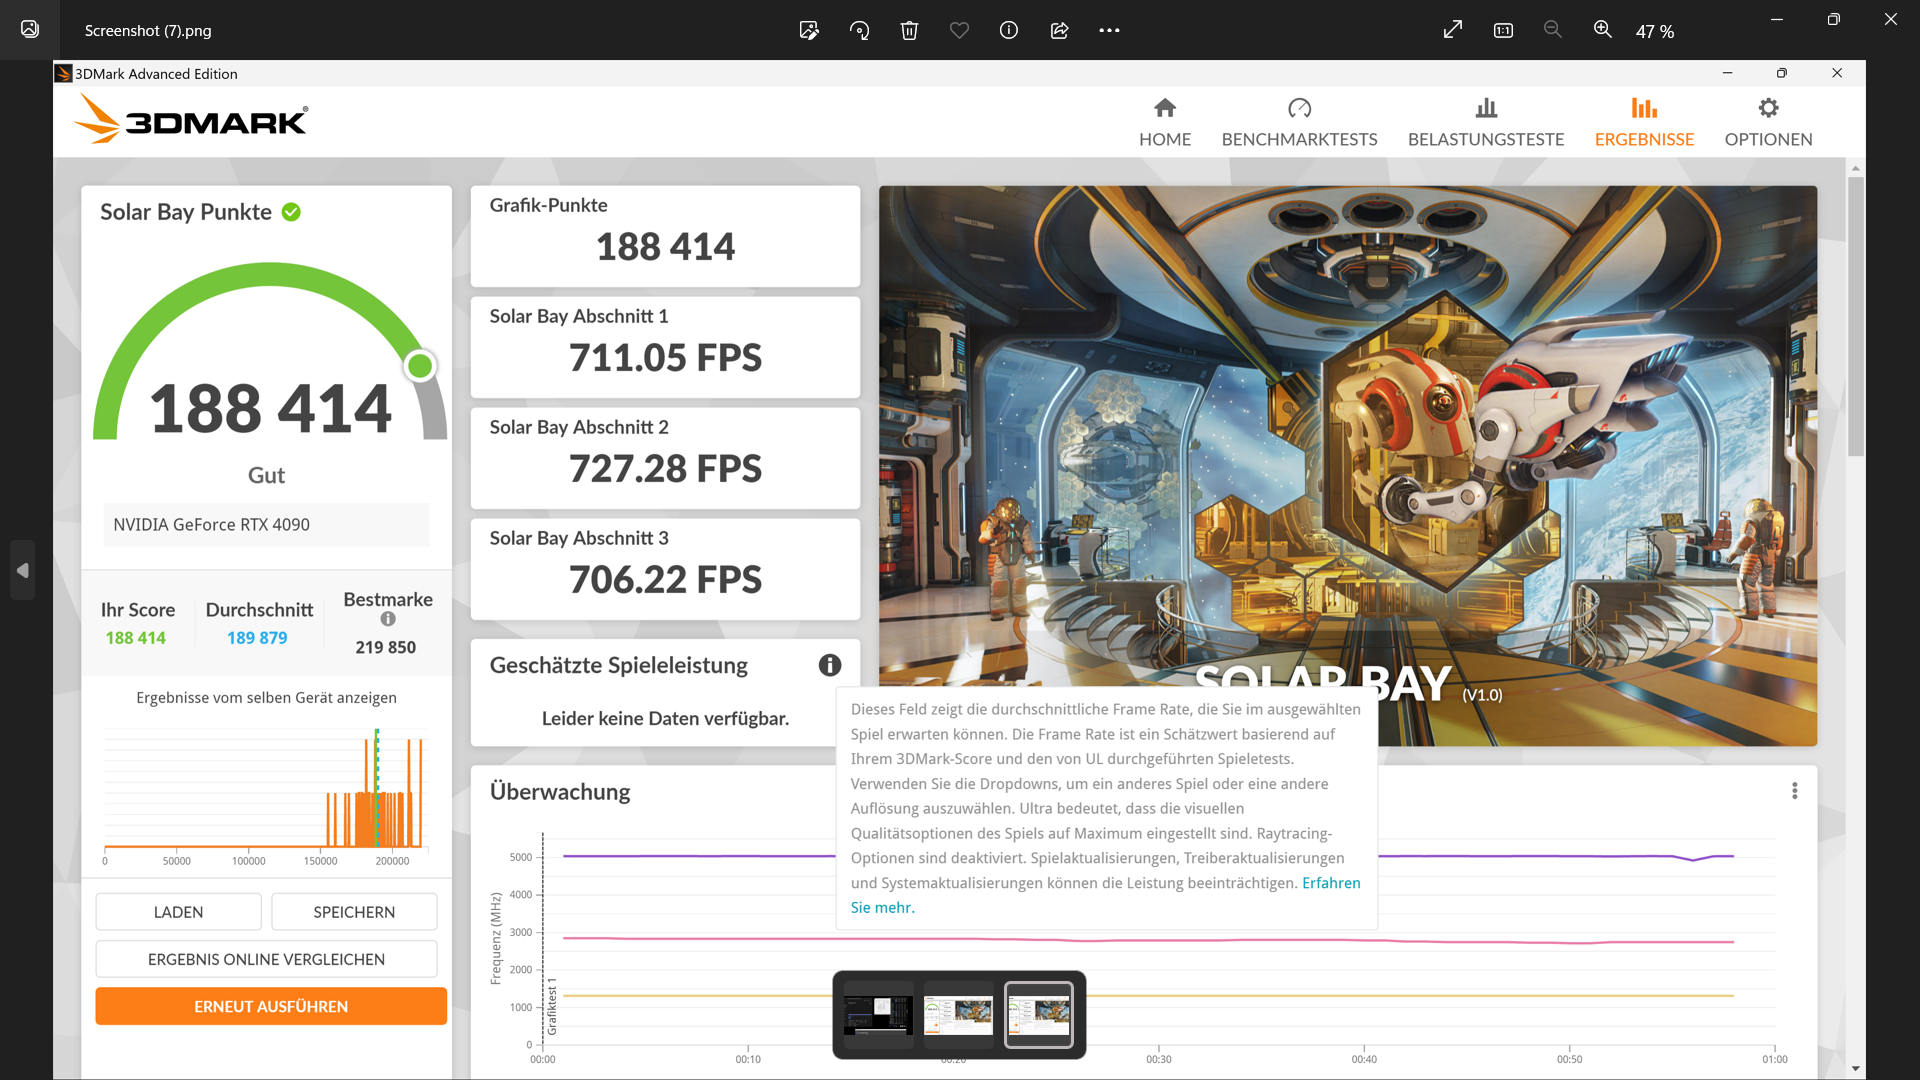This screenshot has width=1920, height=1080.
Task: Open the Überwachung three-dot menu
Action: [x=1795, y=791]
